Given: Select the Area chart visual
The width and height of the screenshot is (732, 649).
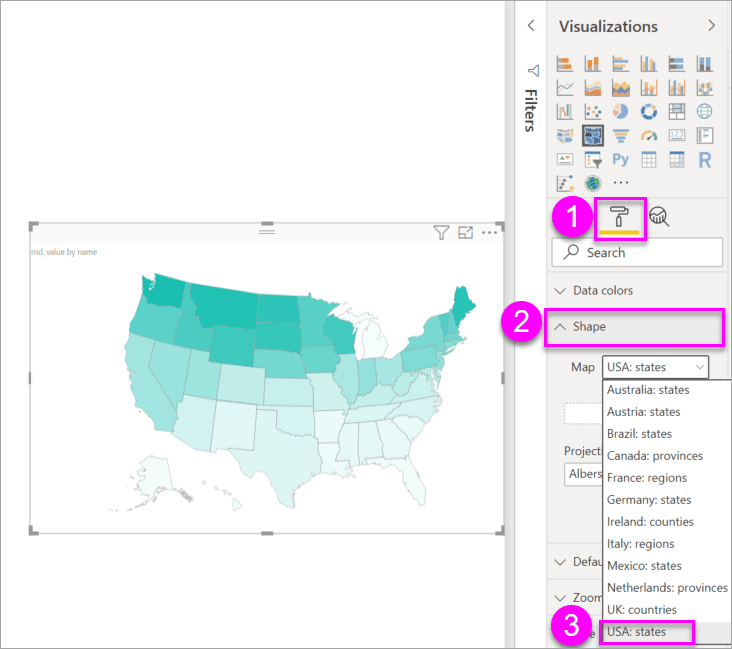Looking at the screenshot, I should (593, 87).
